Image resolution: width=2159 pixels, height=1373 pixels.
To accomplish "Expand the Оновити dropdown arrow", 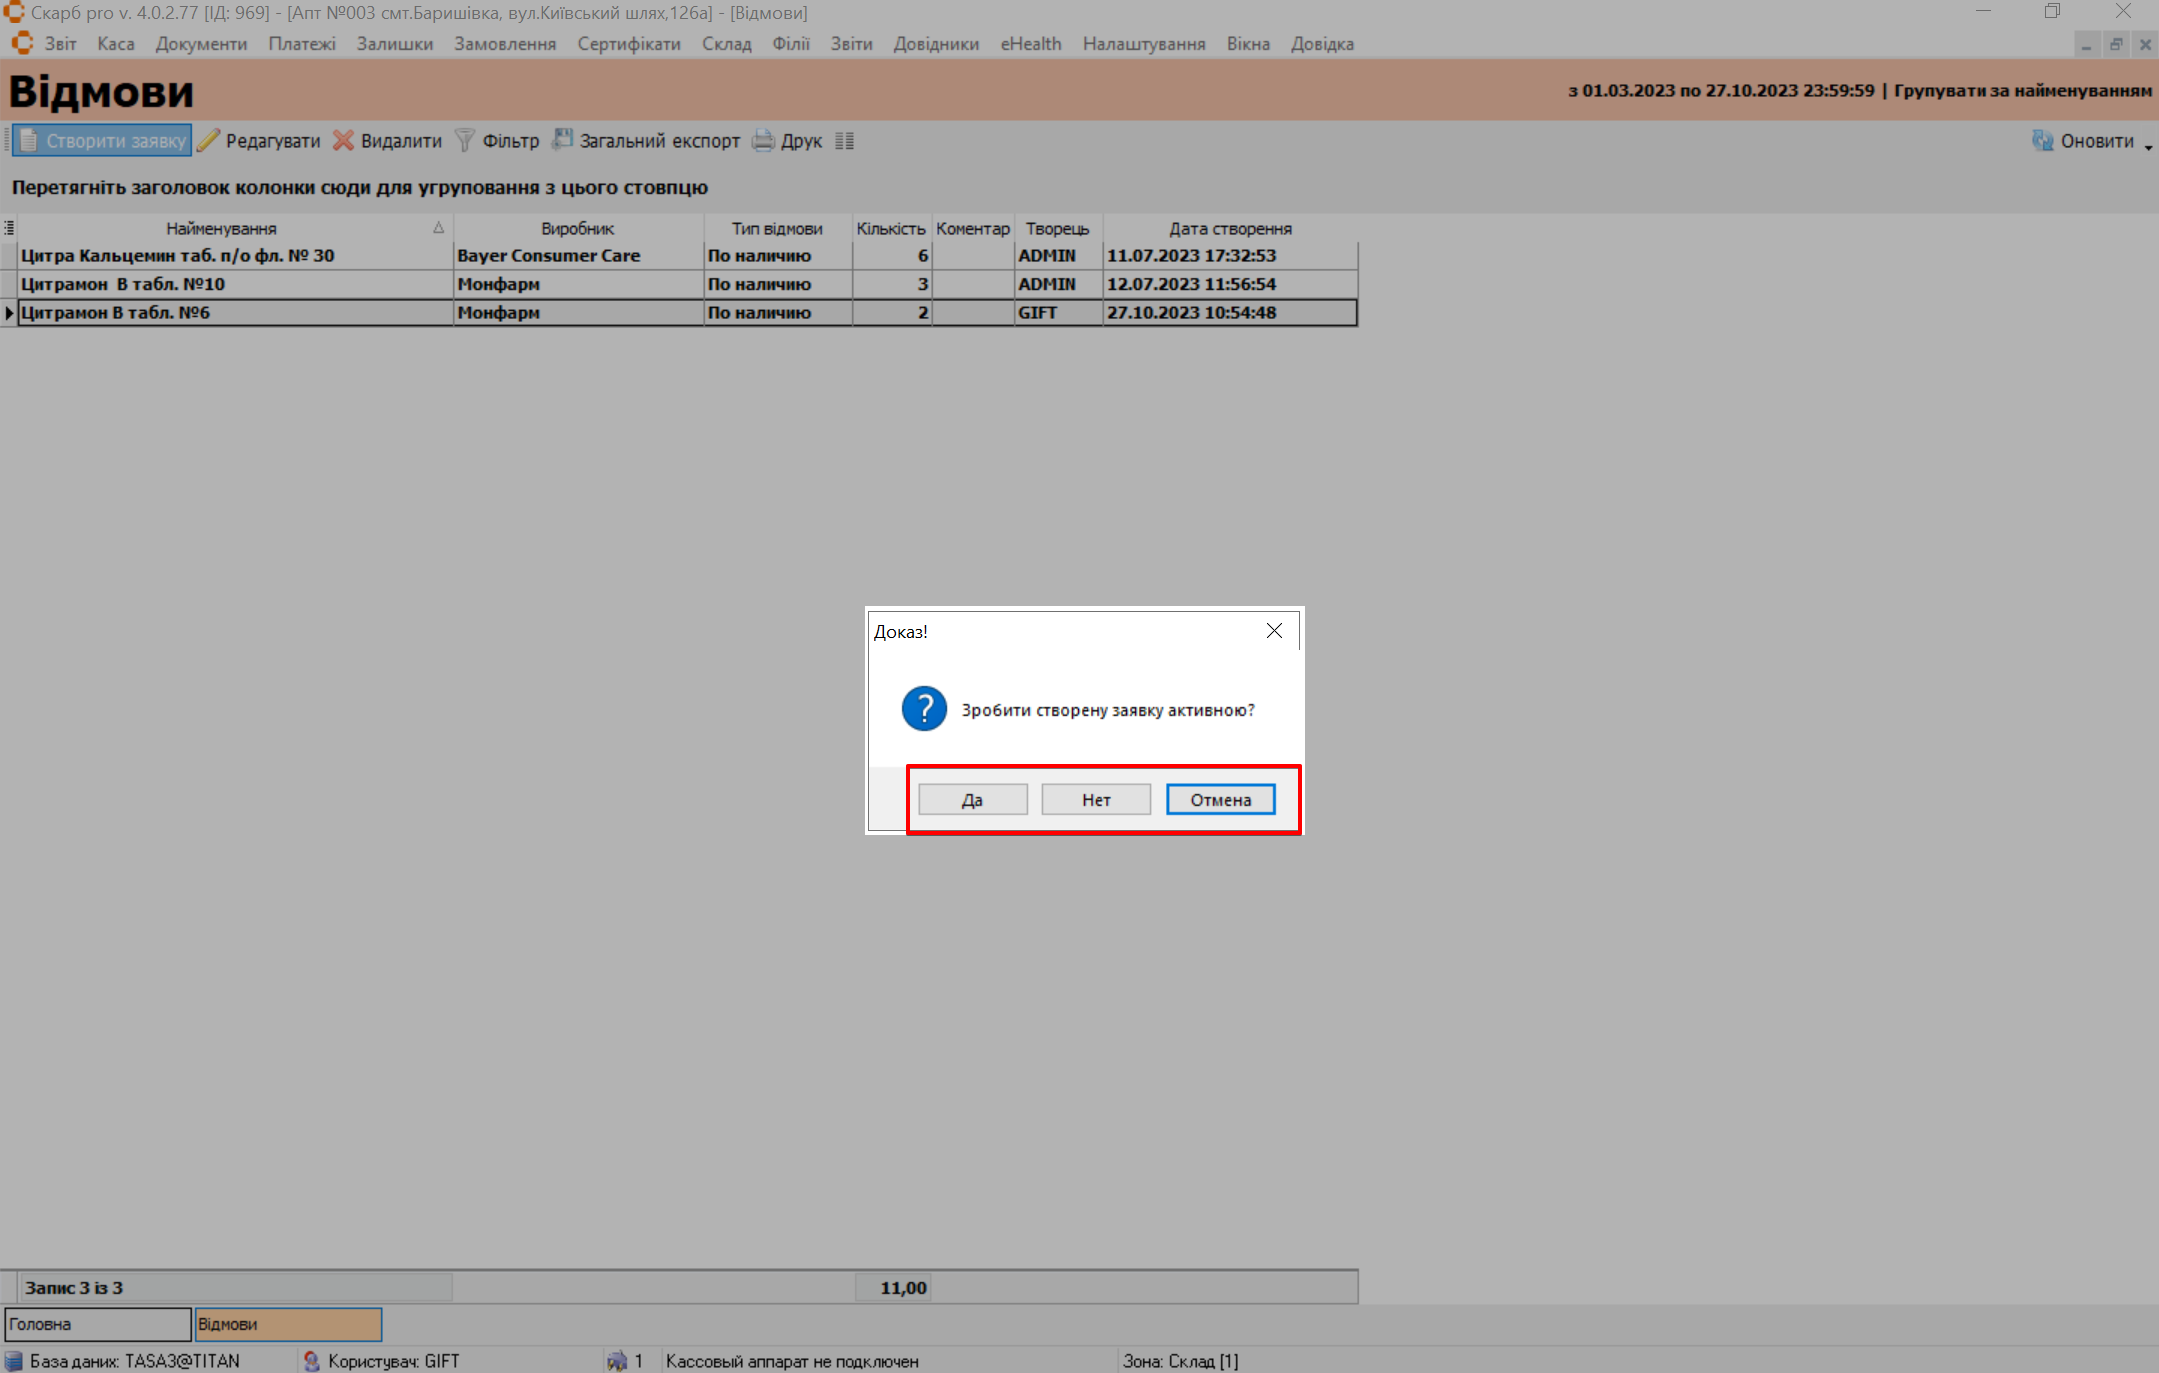I will 2148,146.
